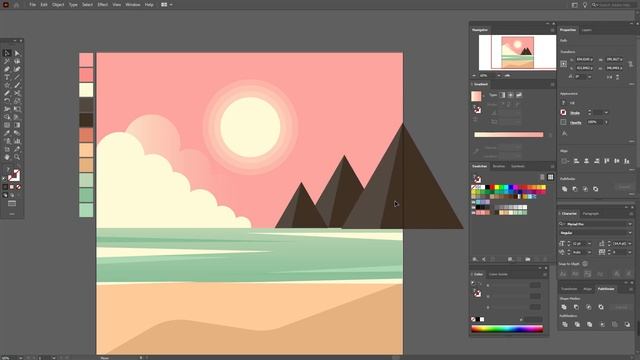Screen dimensions: 640x360
Task: Open the font size dropdown arrow
Action: click(589, 244)
